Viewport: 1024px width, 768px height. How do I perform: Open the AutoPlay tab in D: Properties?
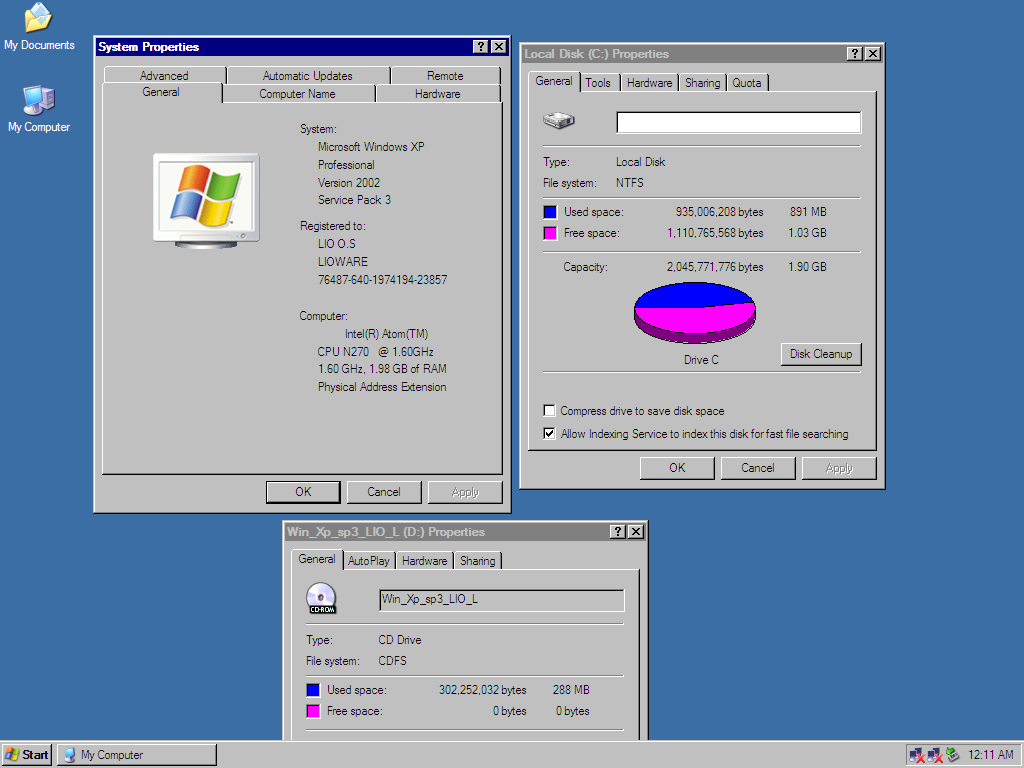(368, 561)
